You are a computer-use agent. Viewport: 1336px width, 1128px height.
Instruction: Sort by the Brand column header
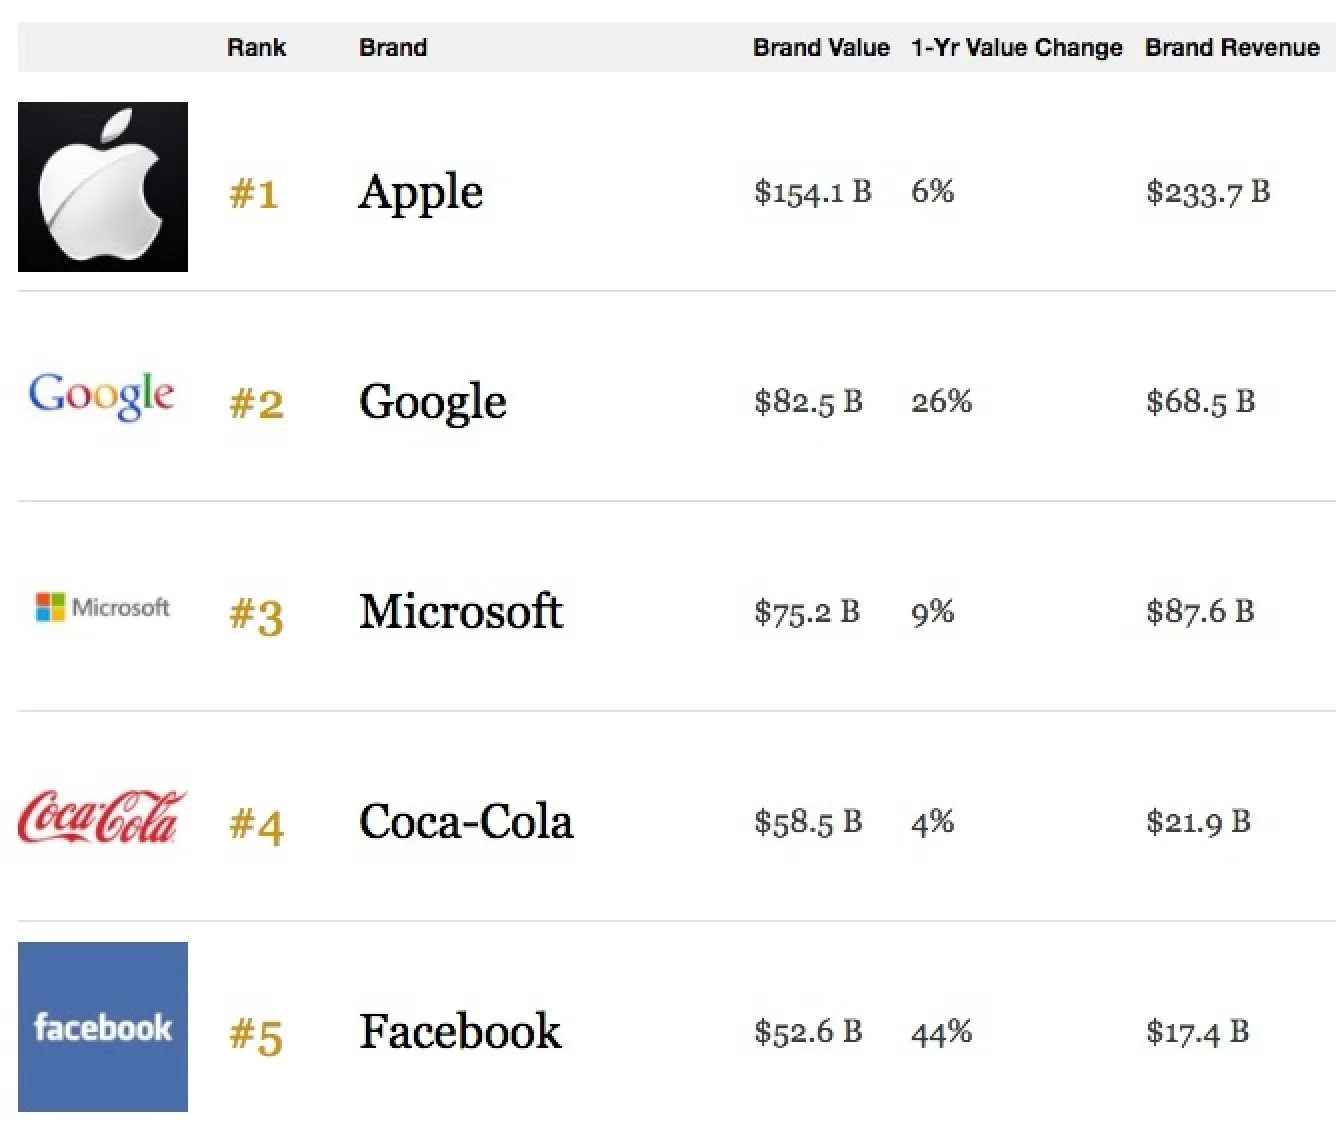coord(393,48)
